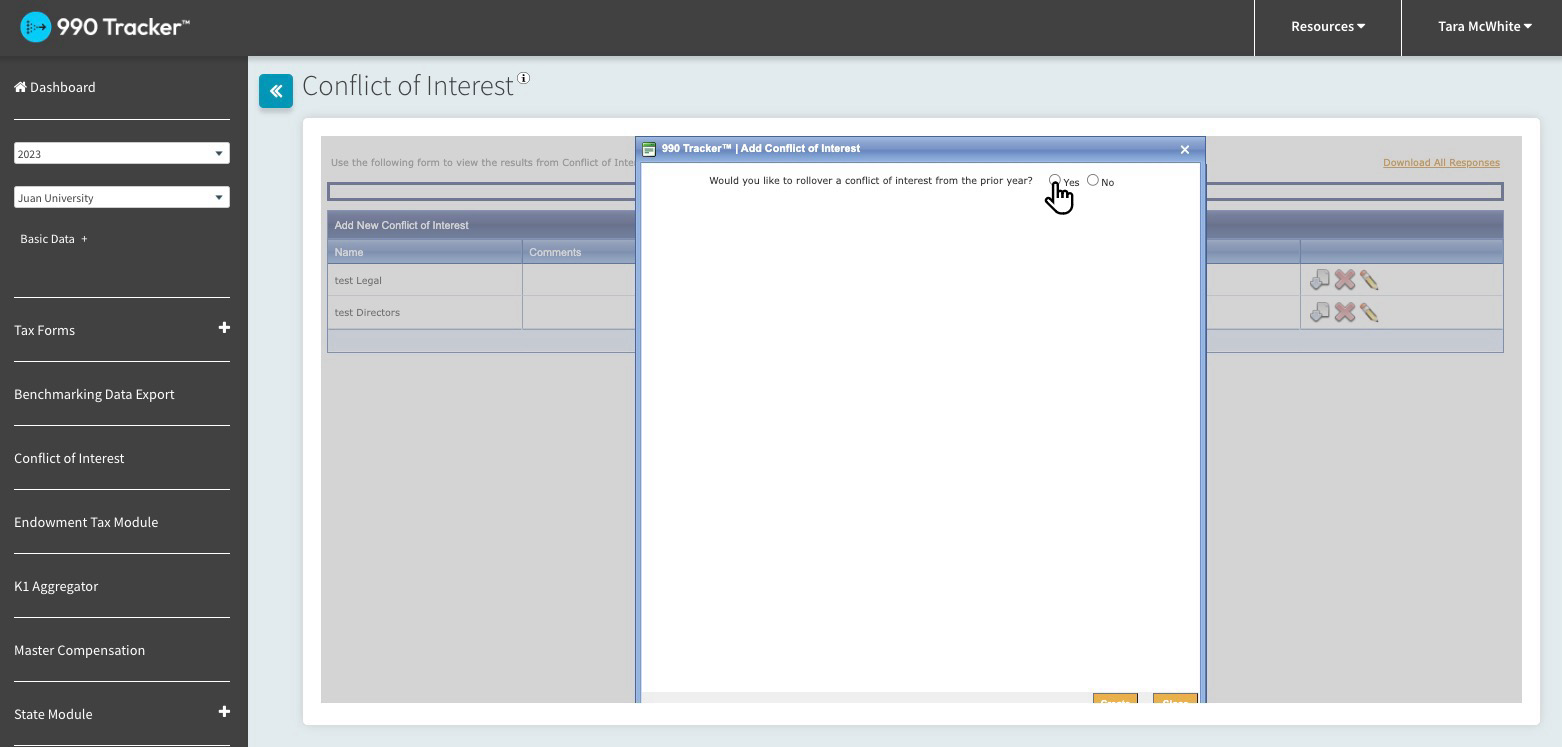
Task: Expand the Tax Forms section
Action: tap(224, 328)
